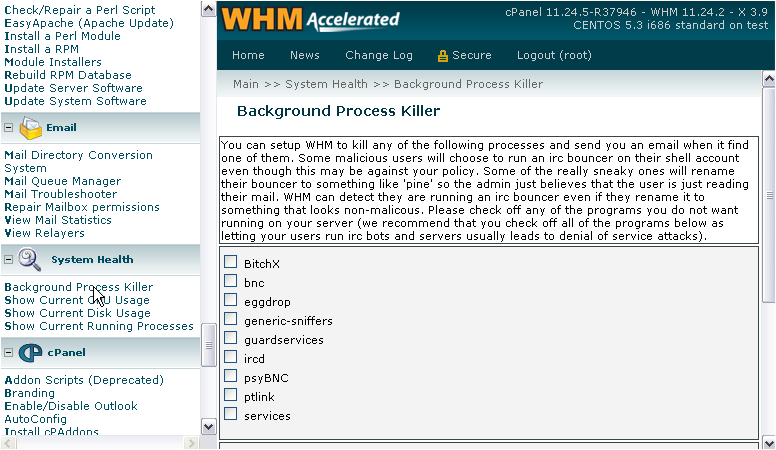The width and height of the screenshot is (776, 450).
Task: Click the Background Process Killer breadcrumb
Action: pyautogui.click(x=468, y=84)
